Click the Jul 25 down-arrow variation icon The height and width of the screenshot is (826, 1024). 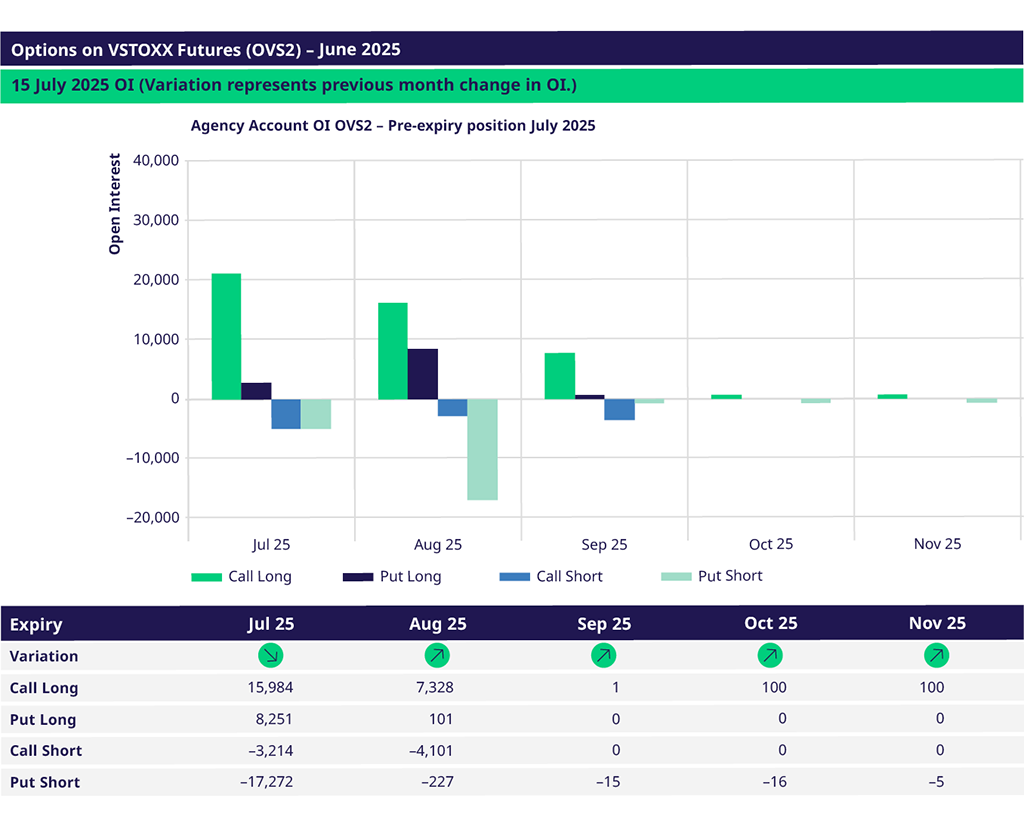[x=270, y=656]
